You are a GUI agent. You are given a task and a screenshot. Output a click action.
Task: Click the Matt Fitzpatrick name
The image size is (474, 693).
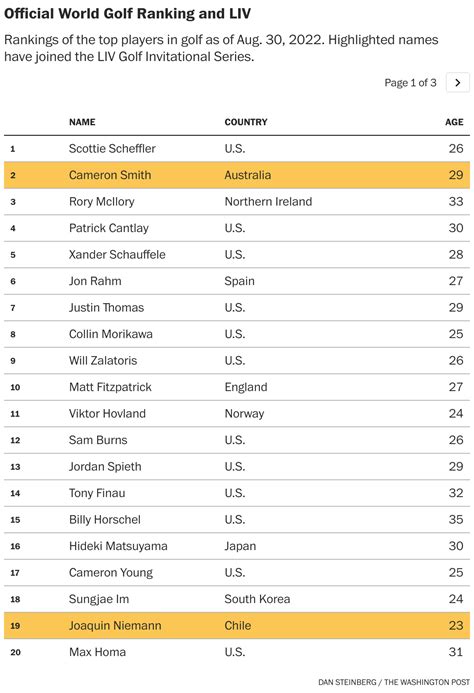pos(110,387)
